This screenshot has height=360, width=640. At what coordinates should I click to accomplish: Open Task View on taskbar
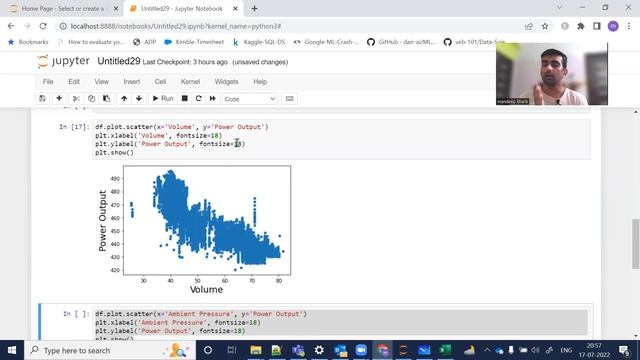[x=231, y=350]
